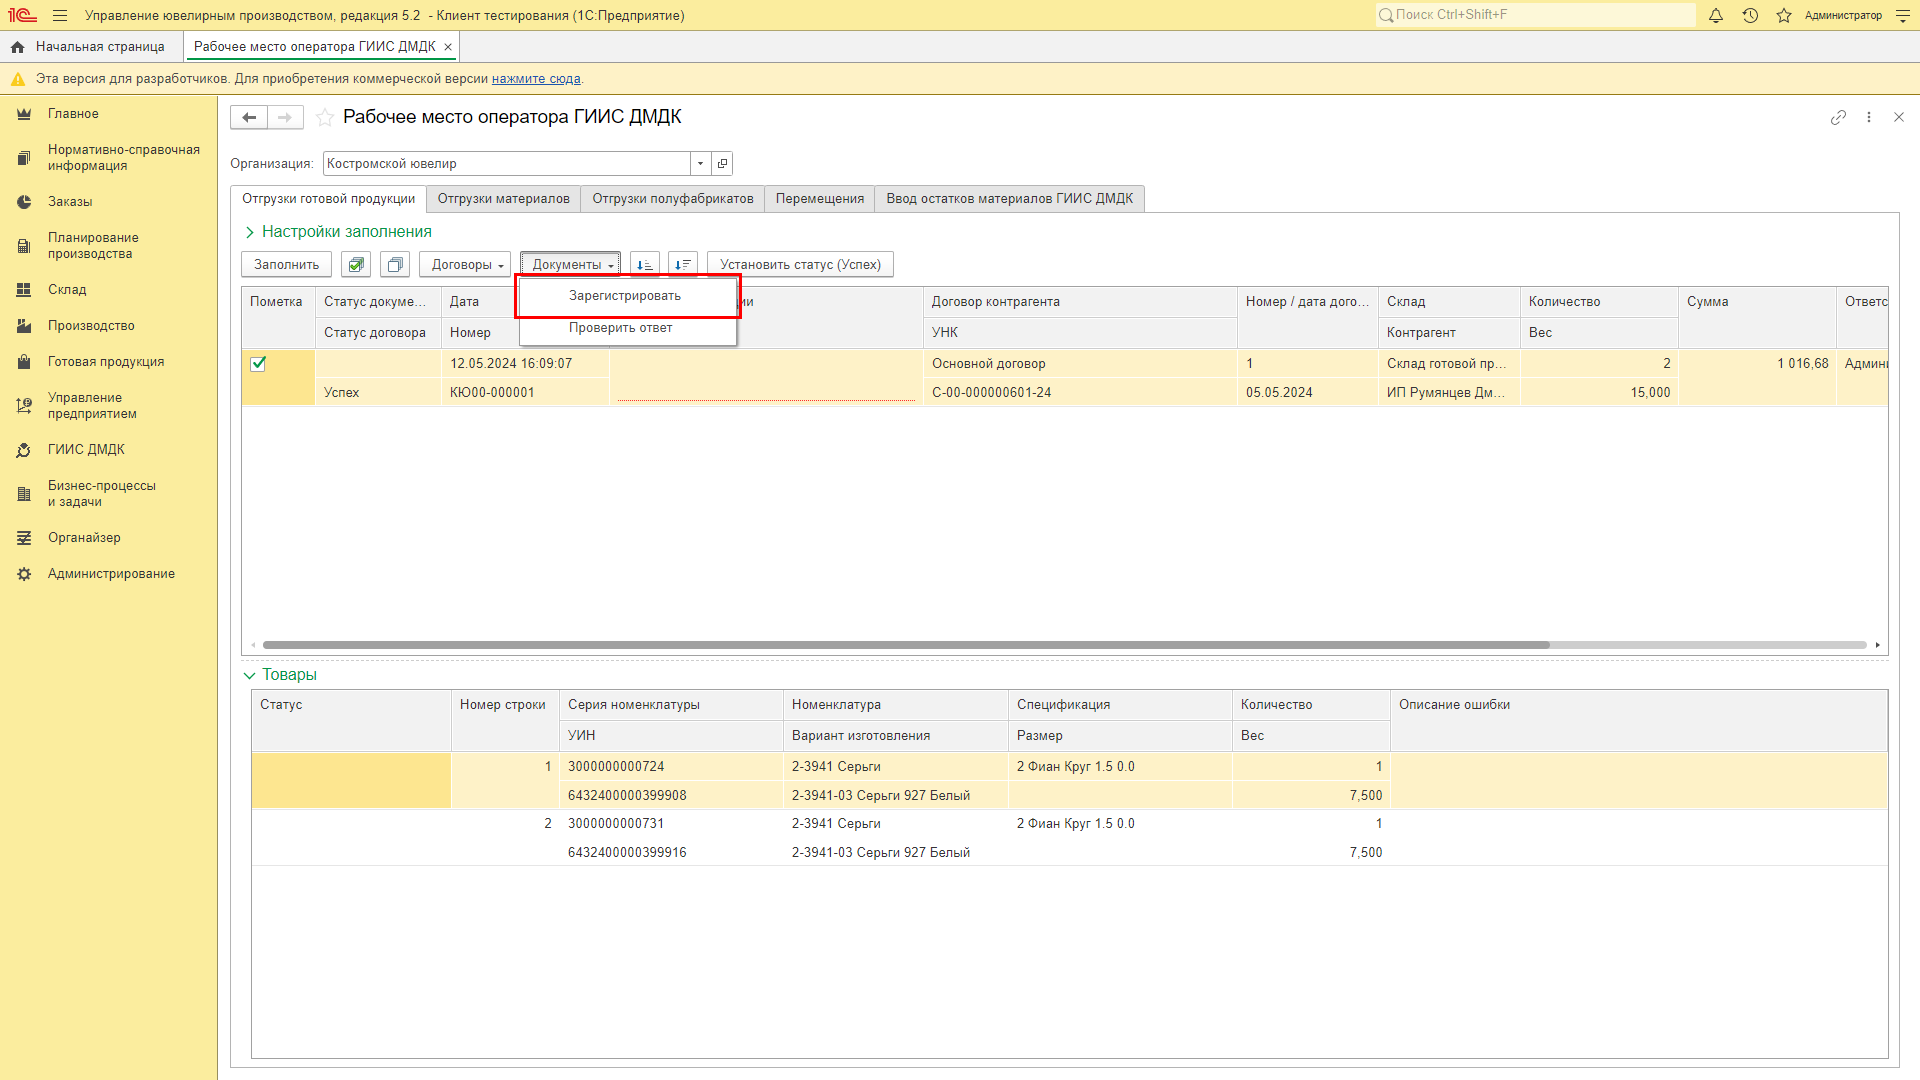Switch to Отгрузки материалов tab
The image size is (1920, 1080).
(x=503, y=199)
